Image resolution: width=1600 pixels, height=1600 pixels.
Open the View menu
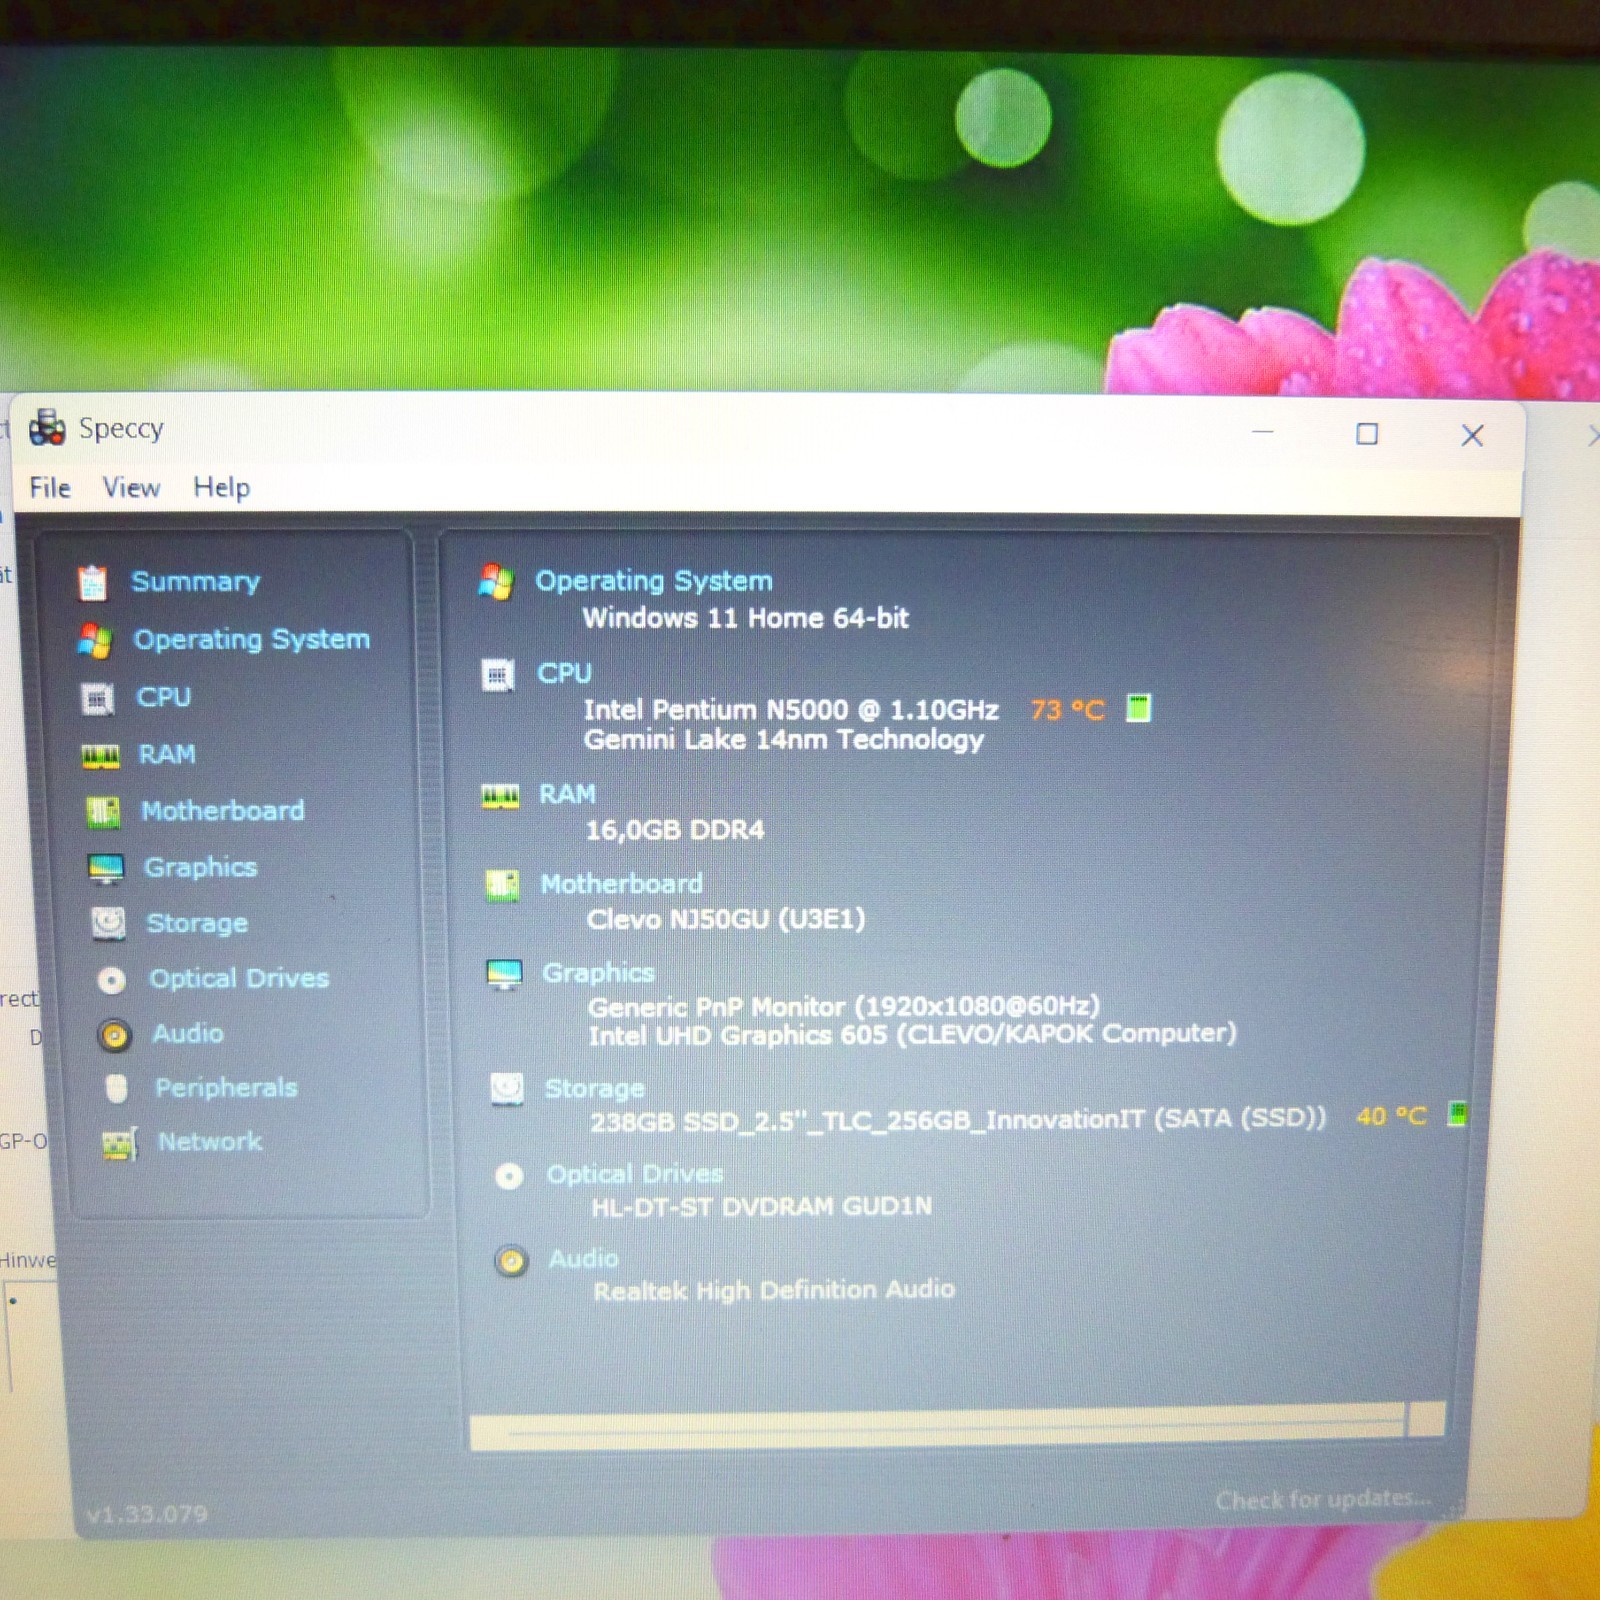[131, 488]
